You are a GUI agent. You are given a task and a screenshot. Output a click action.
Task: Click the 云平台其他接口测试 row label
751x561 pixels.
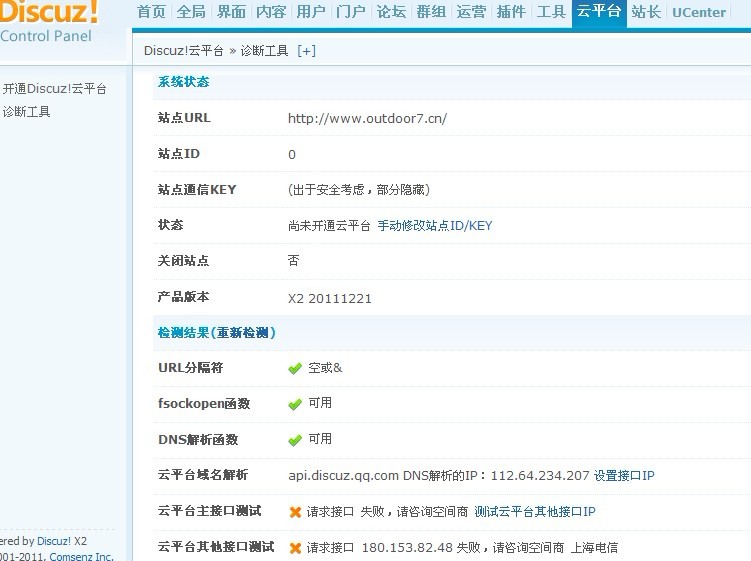click(x=216, y=547)
